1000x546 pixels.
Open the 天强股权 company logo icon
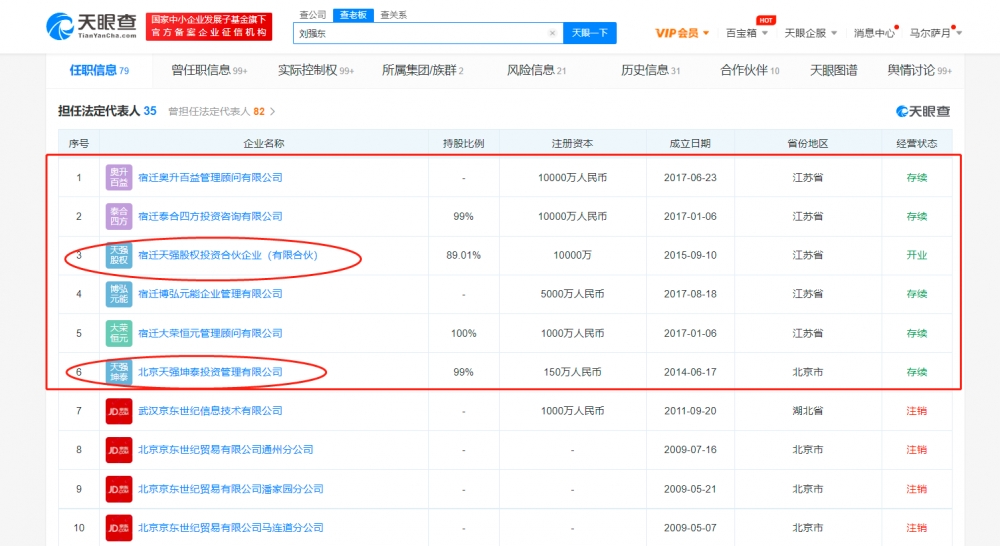(x=119, y=255)
